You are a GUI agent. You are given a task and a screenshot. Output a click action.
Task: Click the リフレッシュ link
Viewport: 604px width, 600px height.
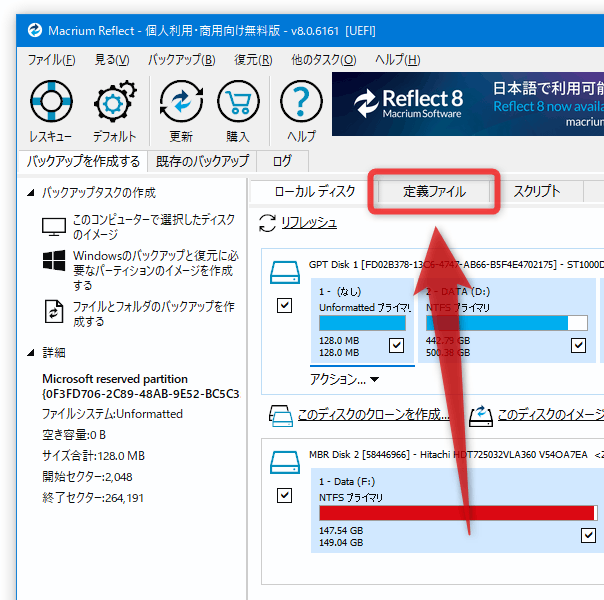click(309, 223)
